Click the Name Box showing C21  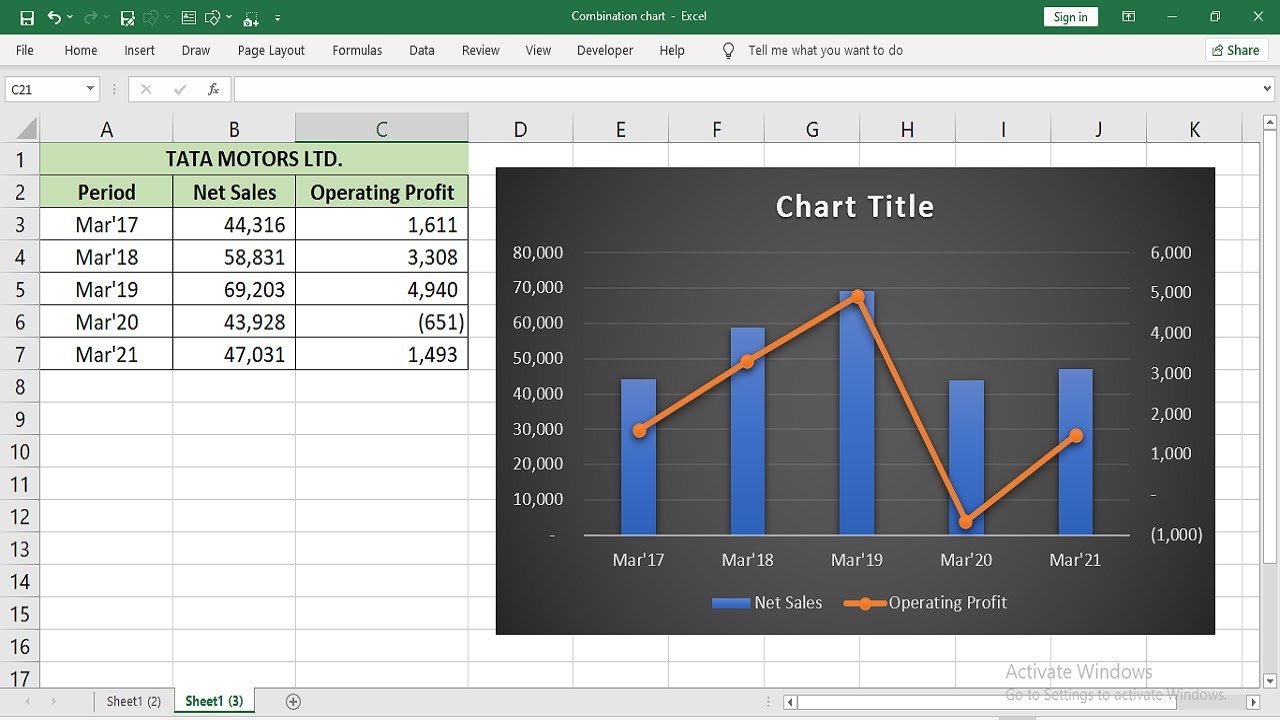(x=43, y=89)
